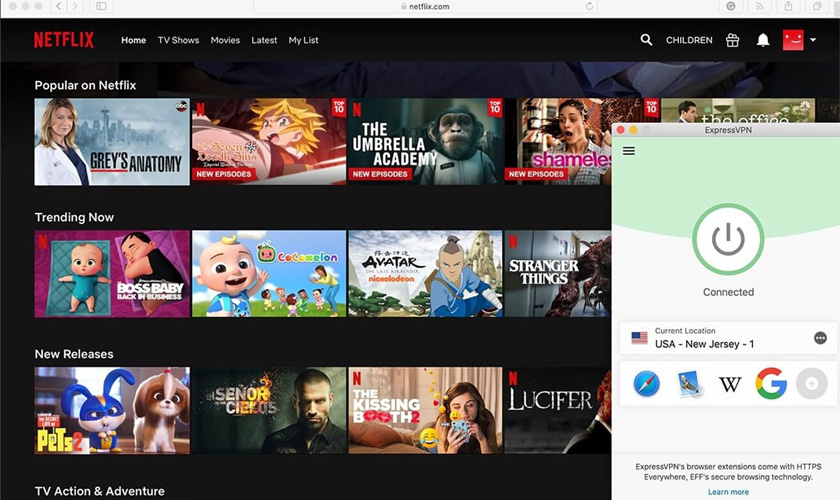Open the gift box icon in Netflix header

[x=732, y=40]
